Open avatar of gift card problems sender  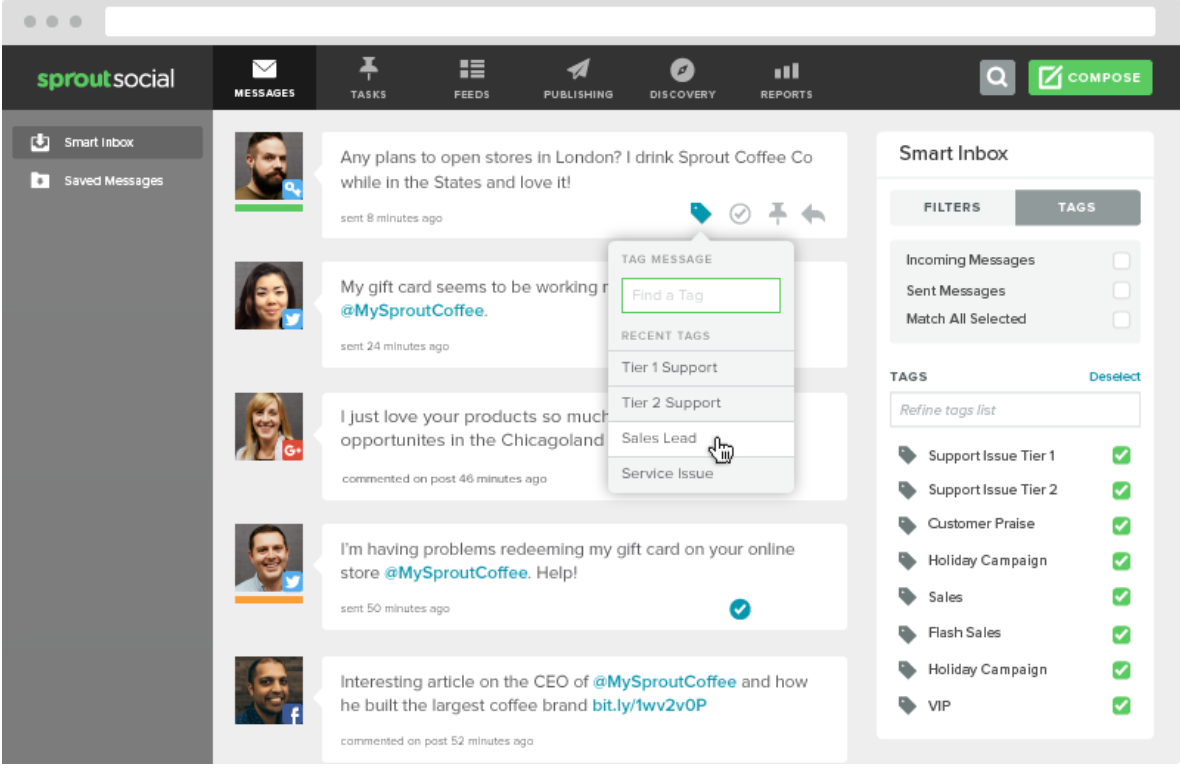click(x=269, y=558)
